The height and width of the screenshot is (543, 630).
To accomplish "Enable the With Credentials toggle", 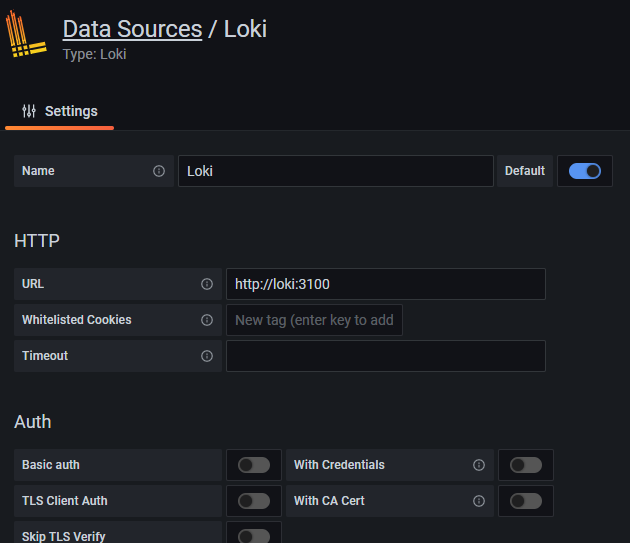I will point(526,465).
